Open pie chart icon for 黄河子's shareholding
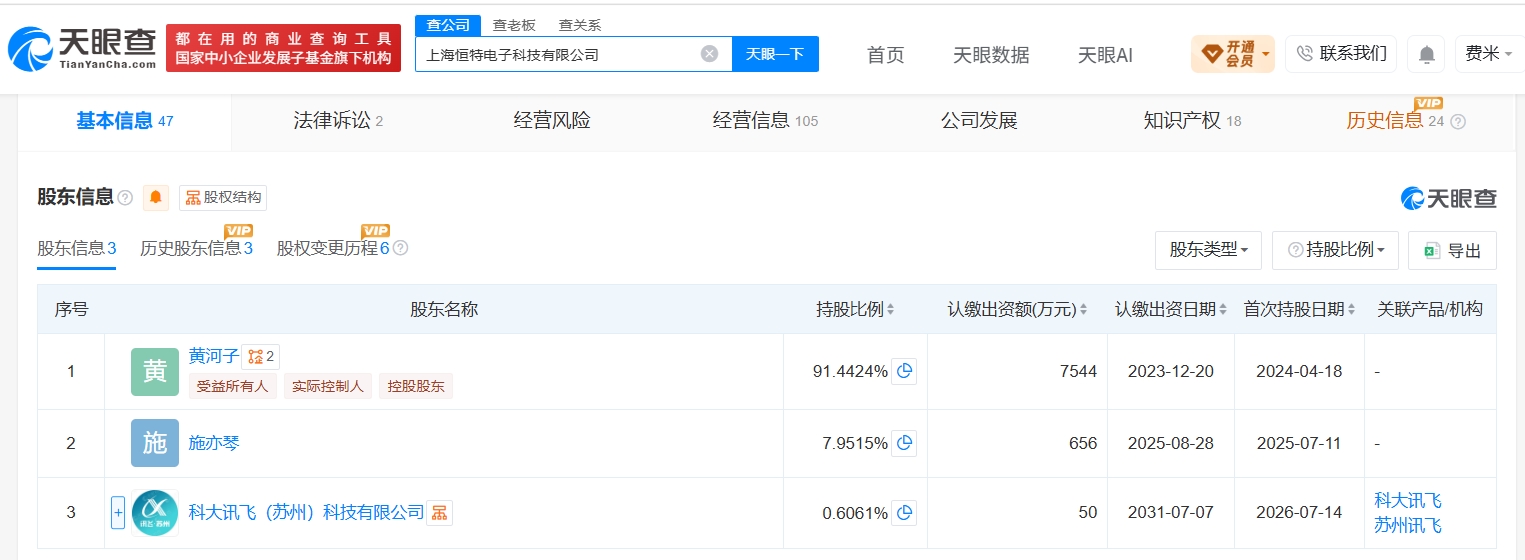 point(904,371)
